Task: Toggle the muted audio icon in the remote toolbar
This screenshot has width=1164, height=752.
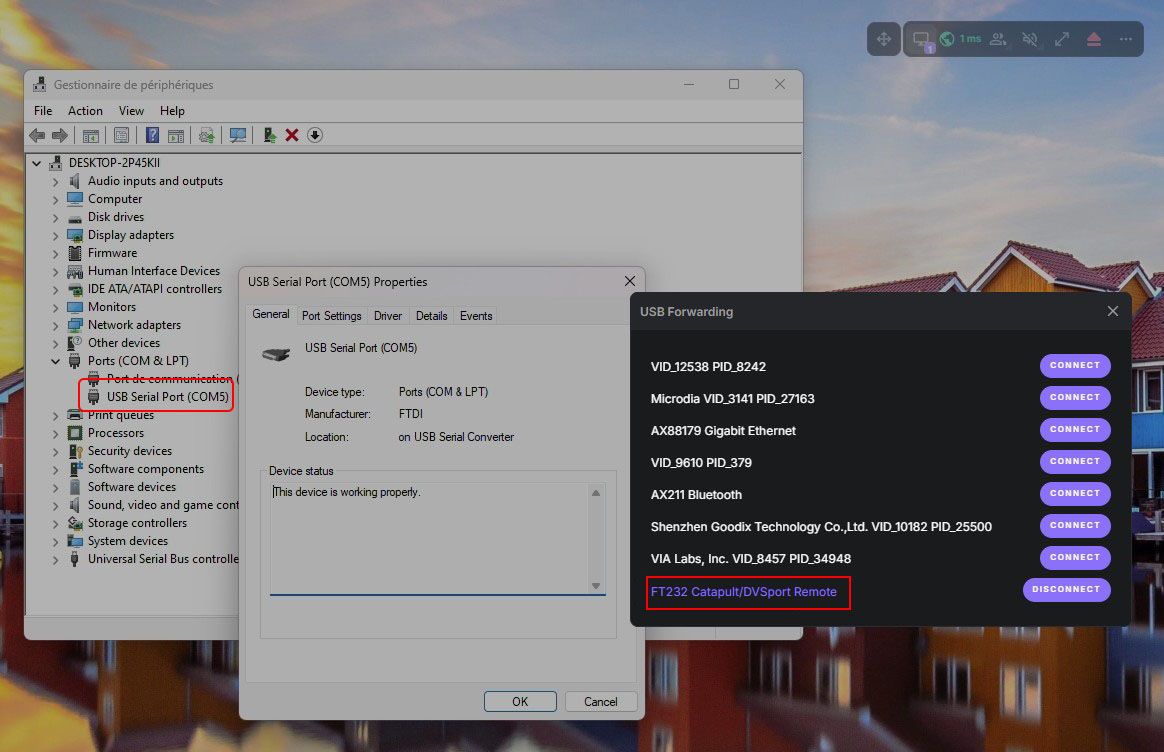Action: pos(1029,39)
